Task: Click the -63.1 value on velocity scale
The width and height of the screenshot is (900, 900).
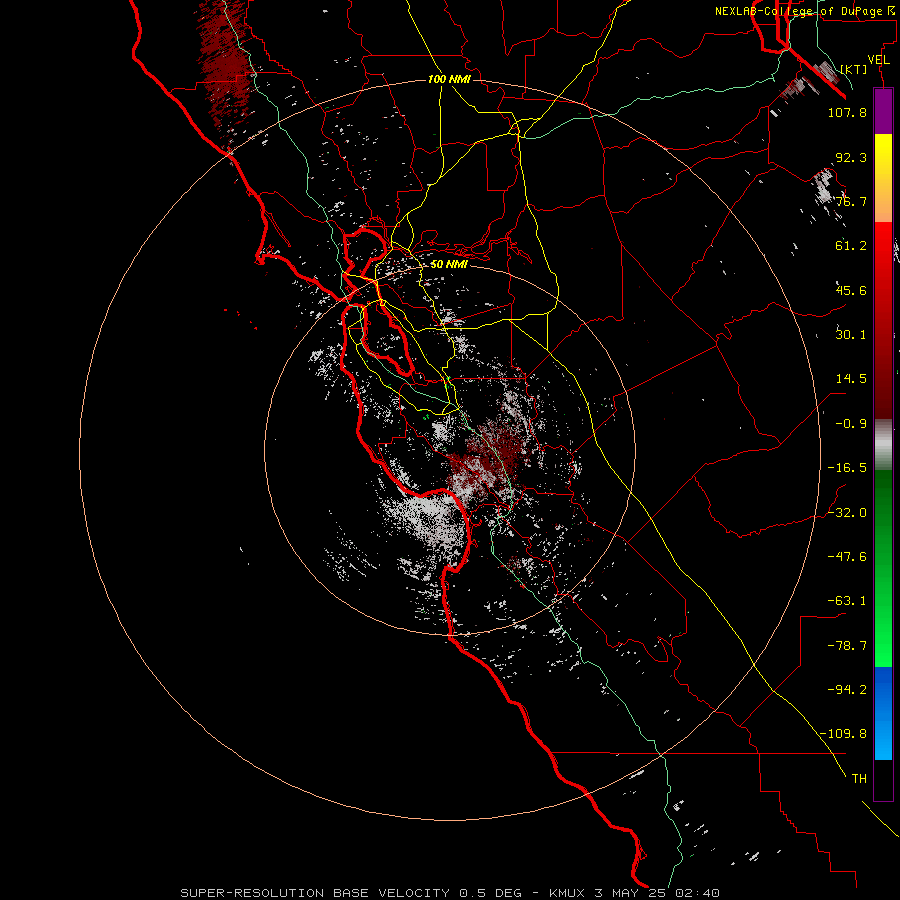Action: point(847,601)
